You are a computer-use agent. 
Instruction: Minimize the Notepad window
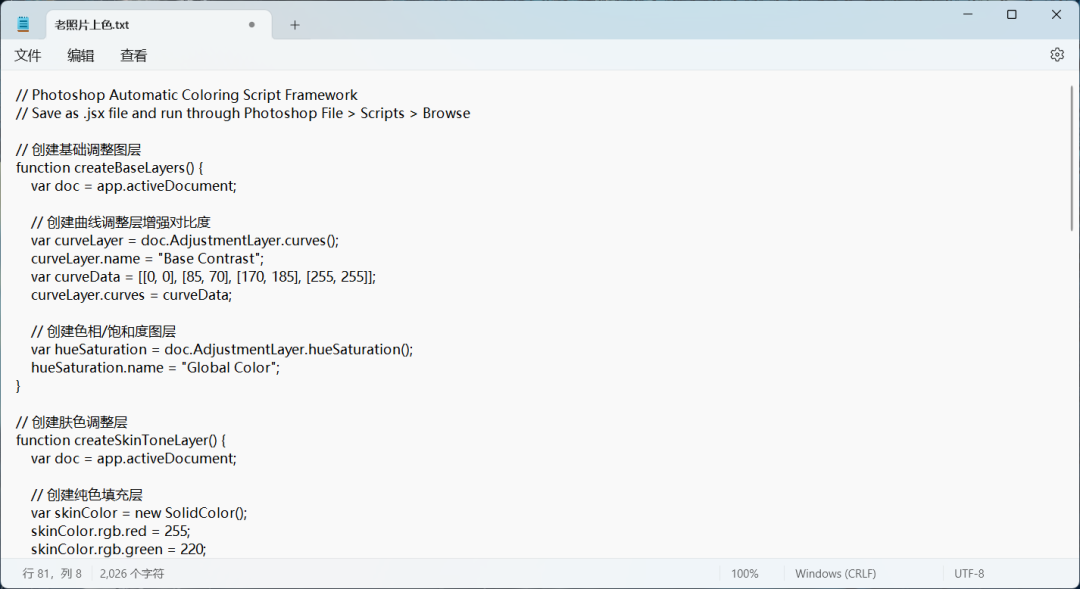967,15
